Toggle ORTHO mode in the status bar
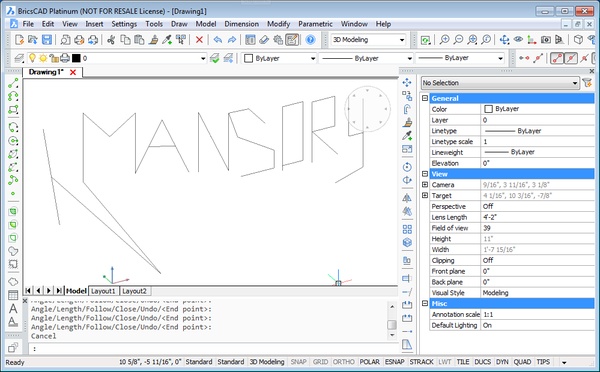This screenshot has width=600, height=372. [x=343, y=362]
